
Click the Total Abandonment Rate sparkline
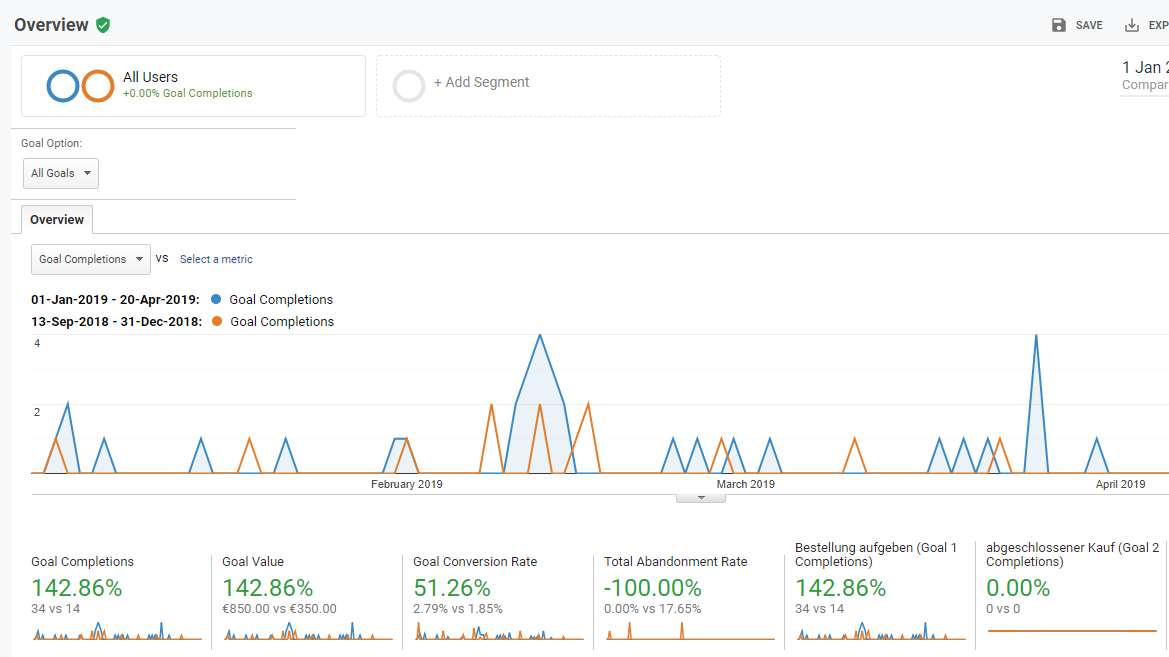click(x=689, y=631)
